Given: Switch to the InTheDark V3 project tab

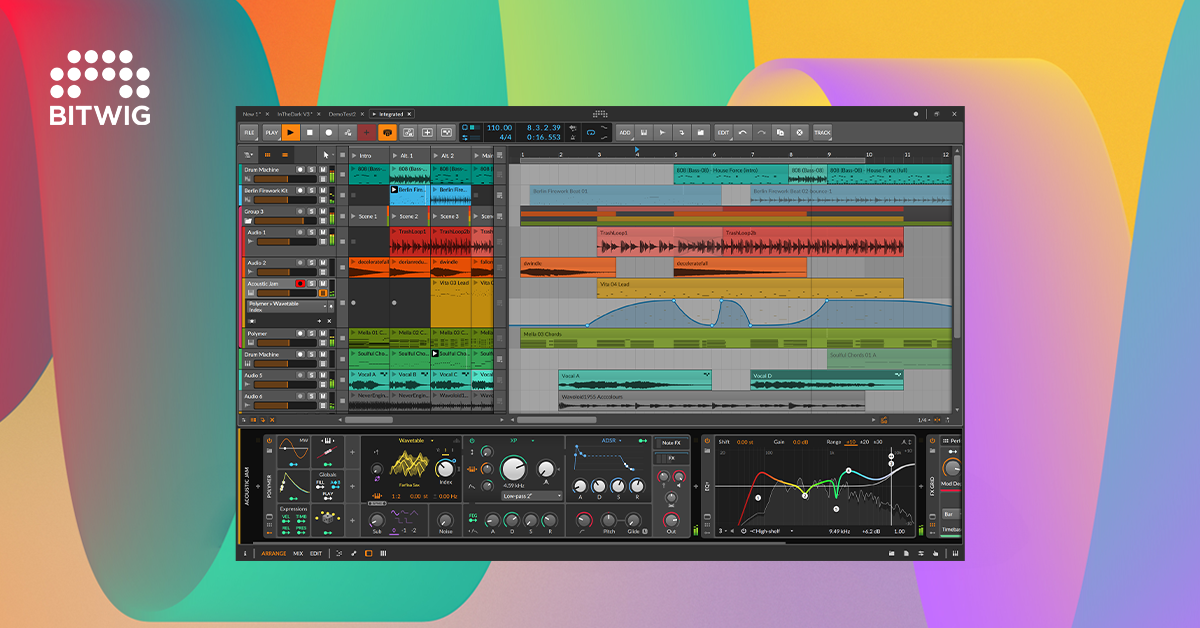Looking at the screenshot, I should coord(294,114).
